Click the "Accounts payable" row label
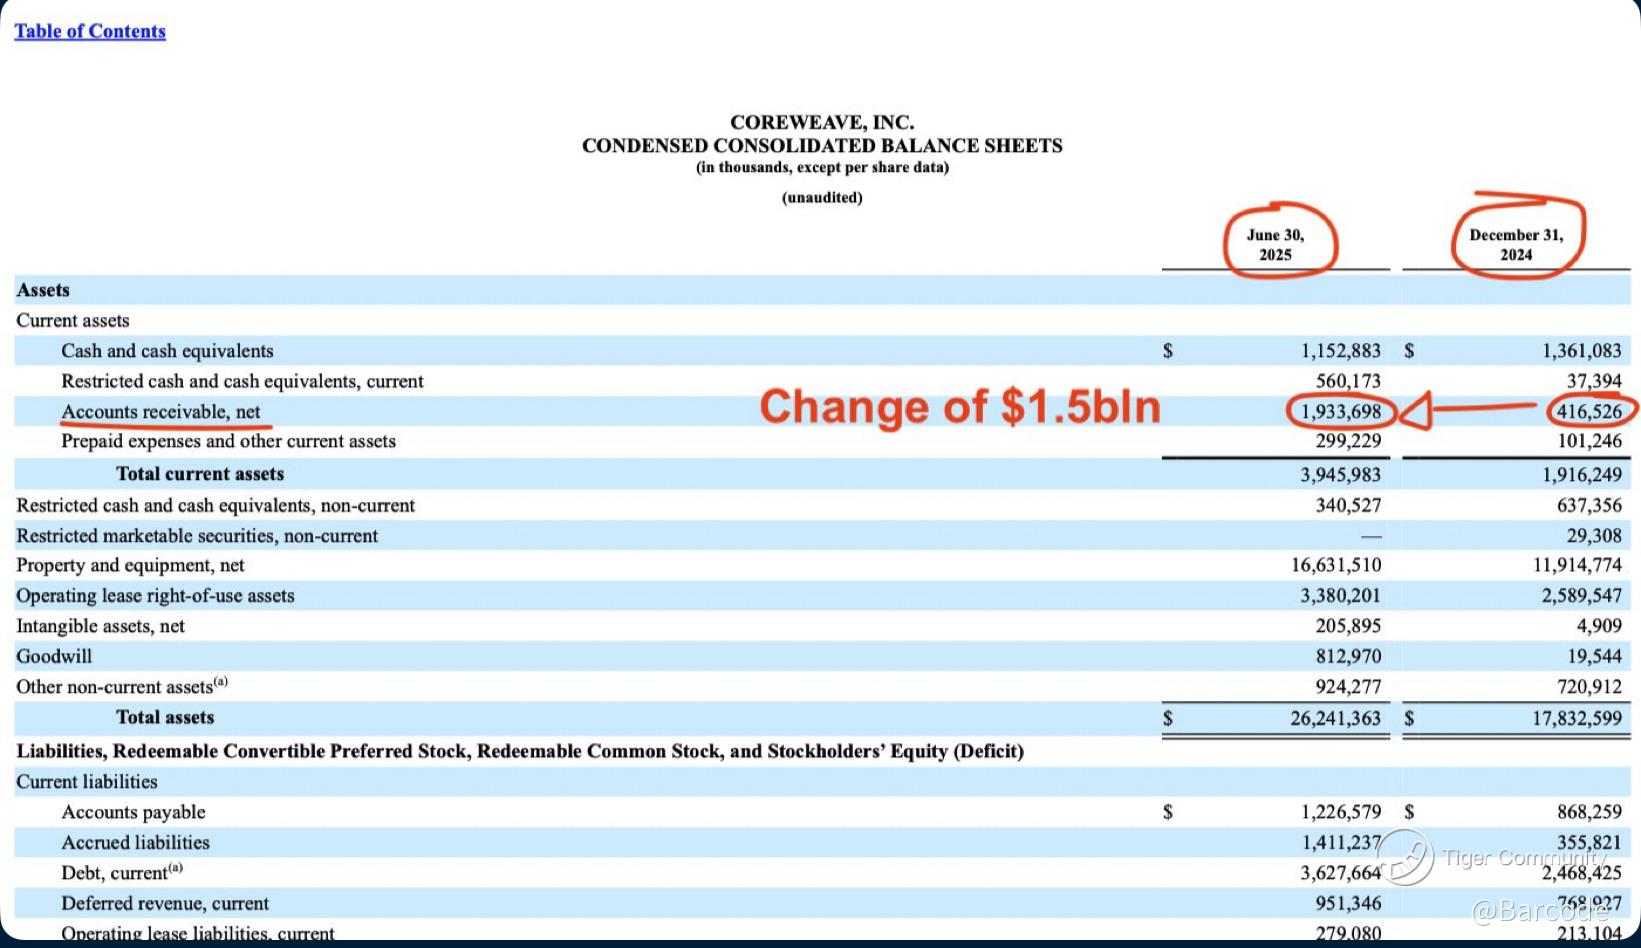Image resolution: width=1641 pixels, height=948 pixels. [133, 812]
